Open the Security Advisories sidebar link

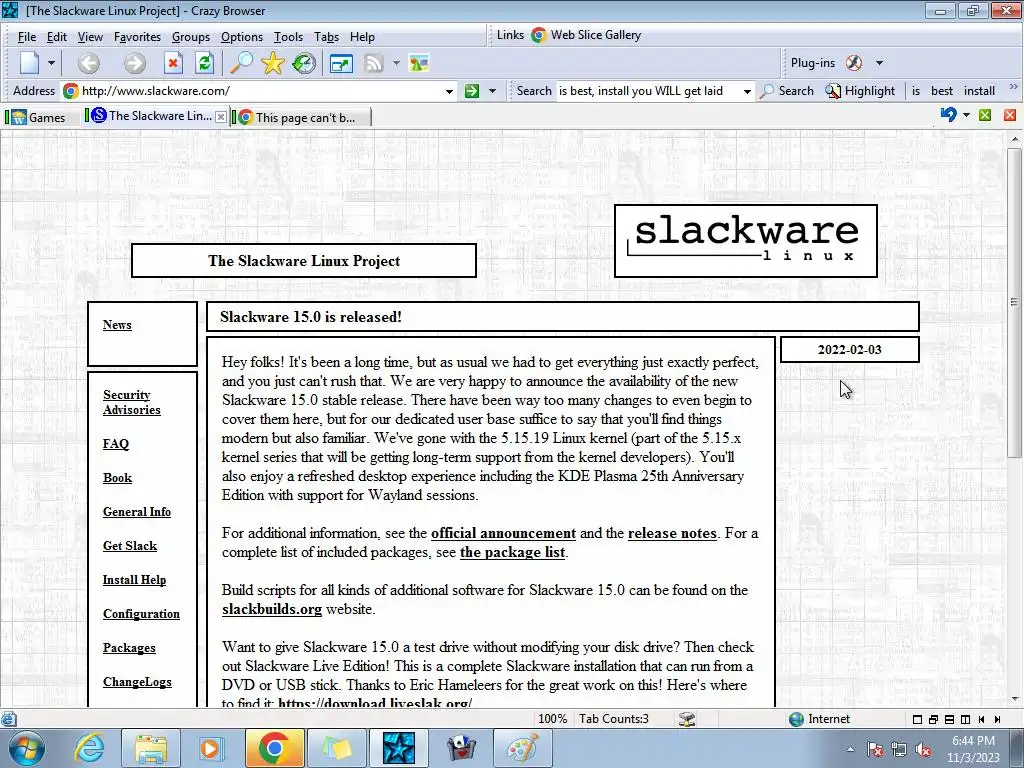coord(131,402)
